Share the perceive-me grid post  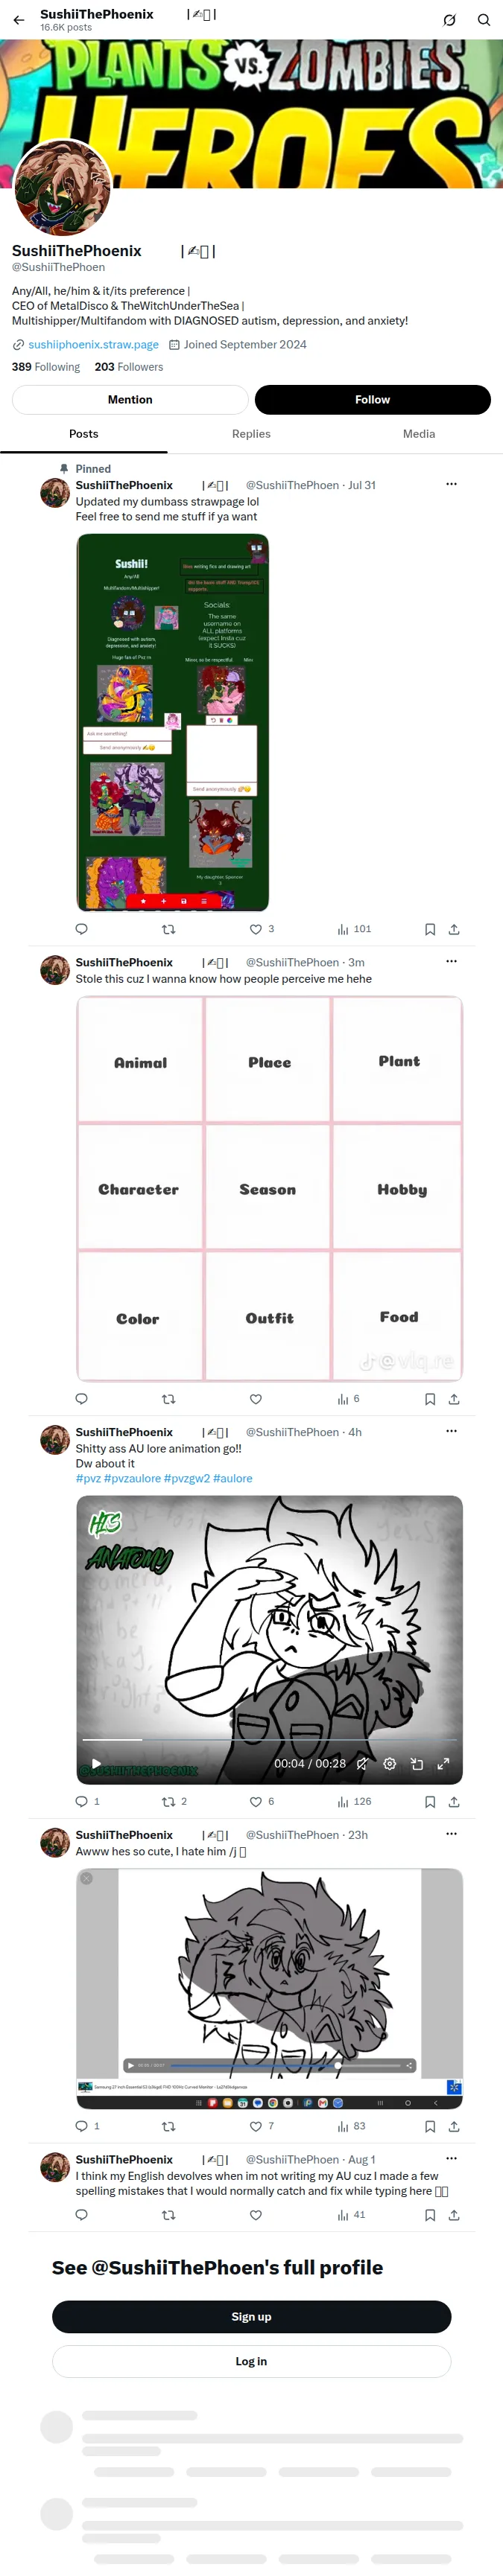point(454,1399)
